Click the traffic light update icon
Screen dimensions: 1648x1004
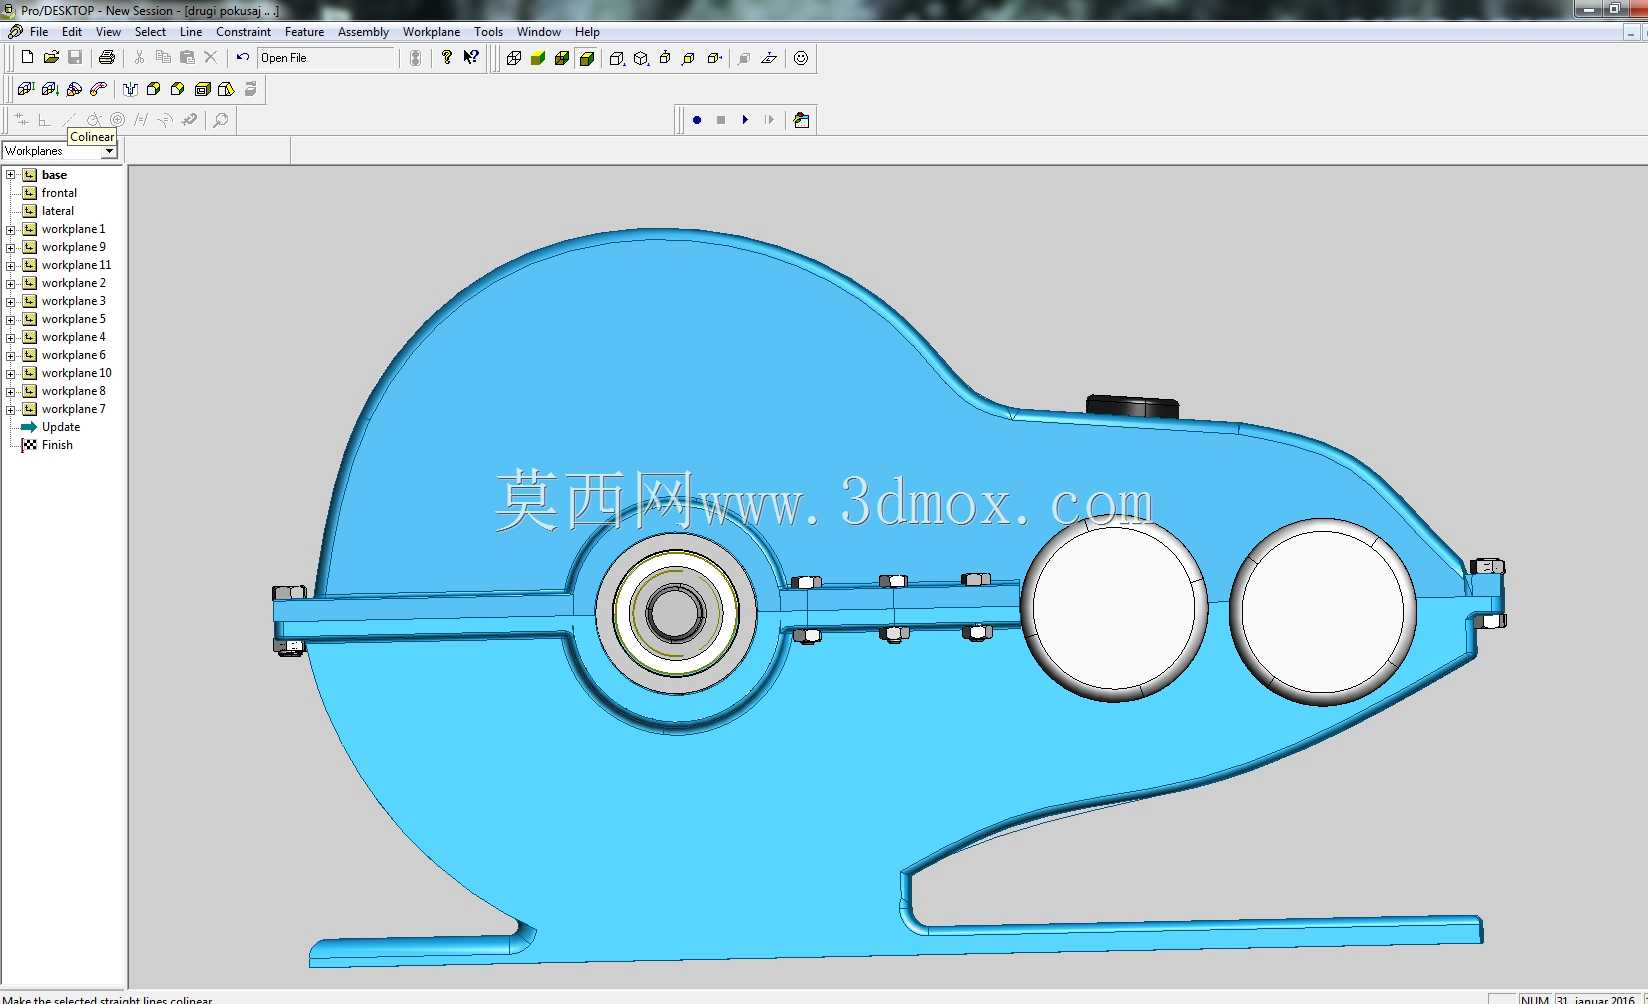pyautogui.click(x=416, y=58)
